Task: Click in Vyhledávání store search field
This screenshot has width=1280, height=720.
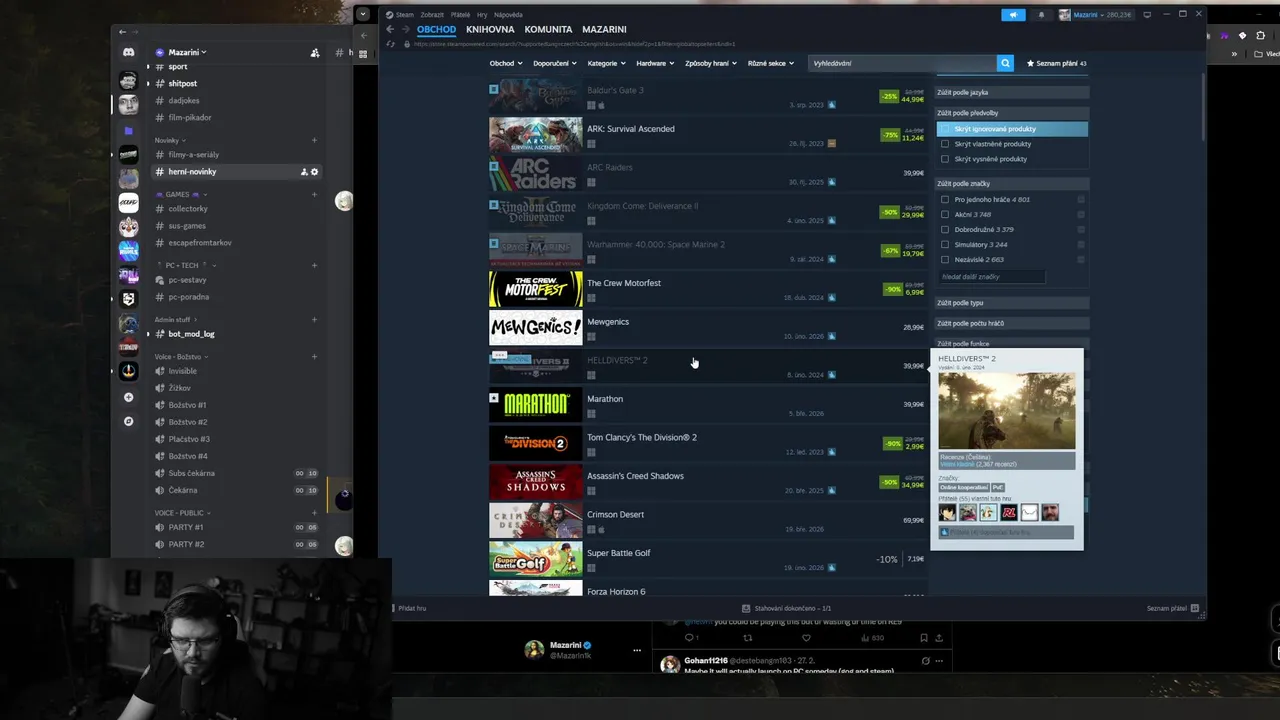Action: (x=903, y=63)
